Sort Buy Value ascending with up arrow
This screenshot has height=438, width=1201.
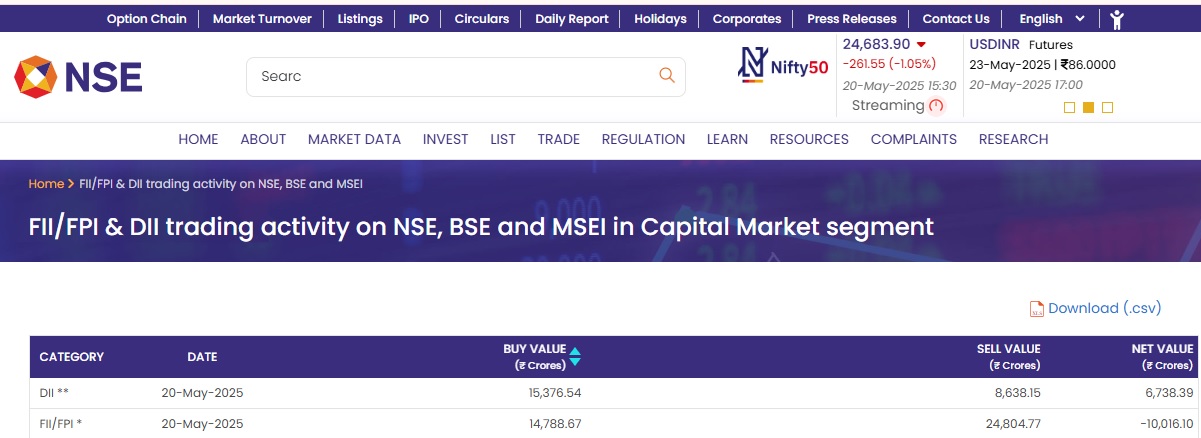(575, 350)
